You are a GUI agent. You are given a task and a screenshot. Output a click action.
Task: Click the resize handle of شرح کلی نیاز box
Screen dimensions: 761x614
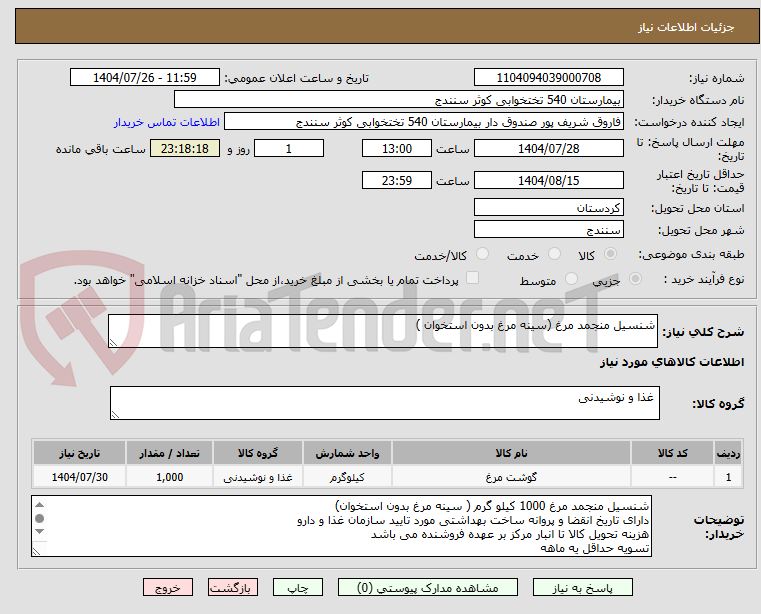click(114, 343)
